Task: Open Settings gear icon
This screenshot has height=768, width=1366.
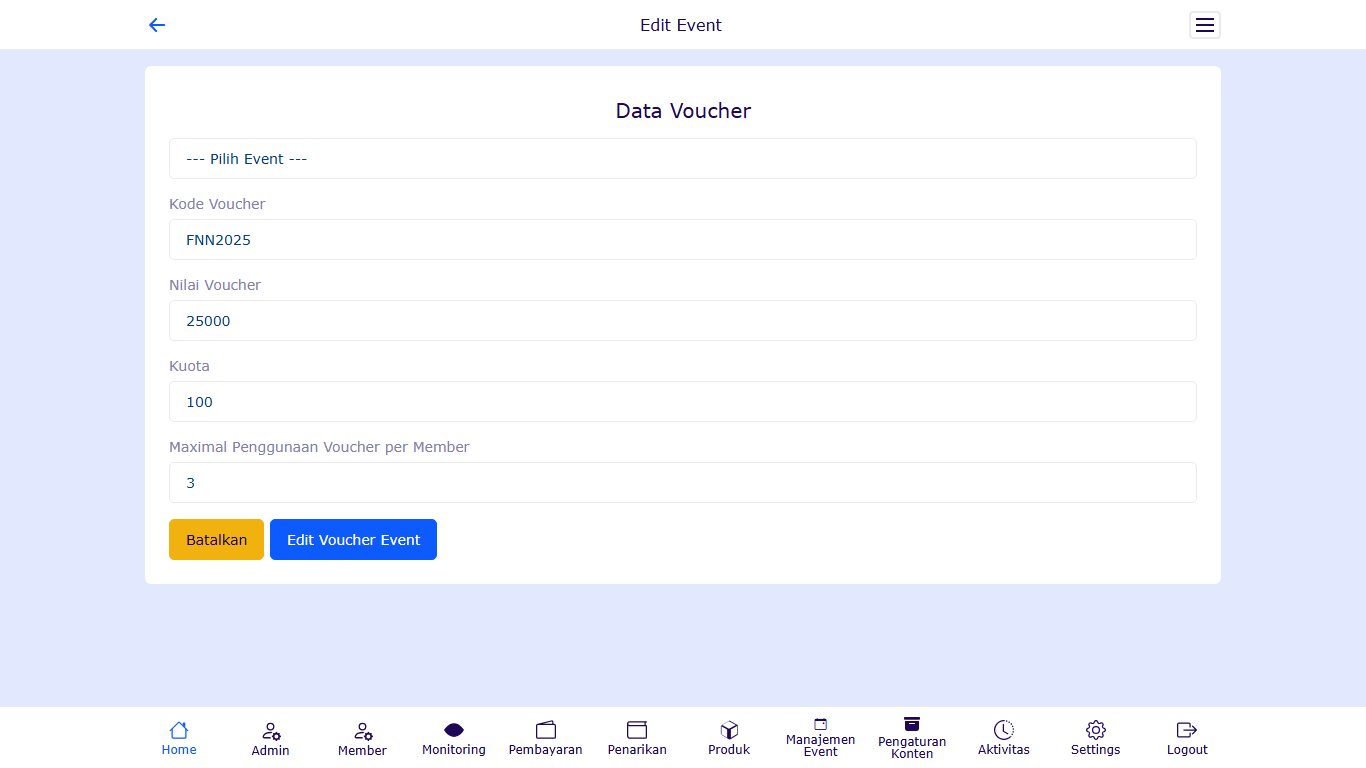Action: pos(1096,731)
